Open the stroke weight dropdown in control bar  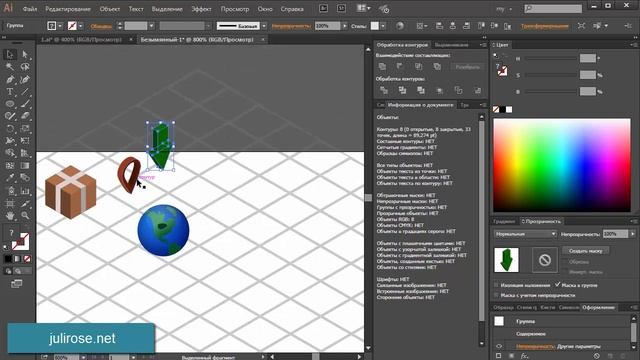coord(151,26)
